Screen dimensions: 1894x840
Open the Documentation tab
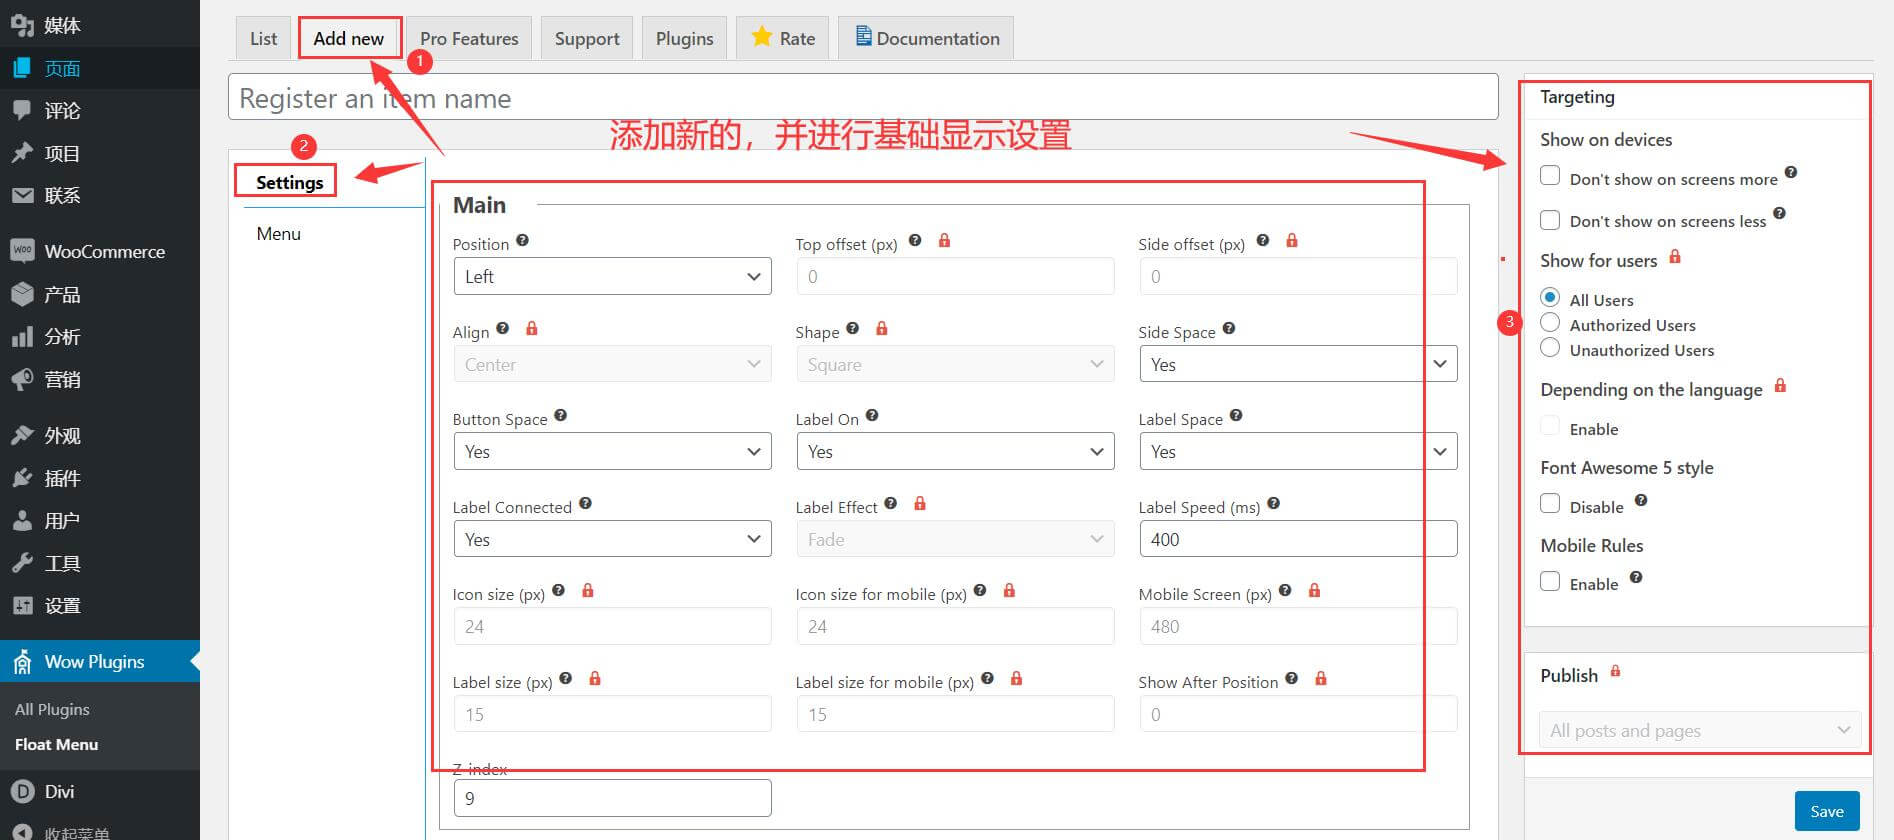pos(926,39)
